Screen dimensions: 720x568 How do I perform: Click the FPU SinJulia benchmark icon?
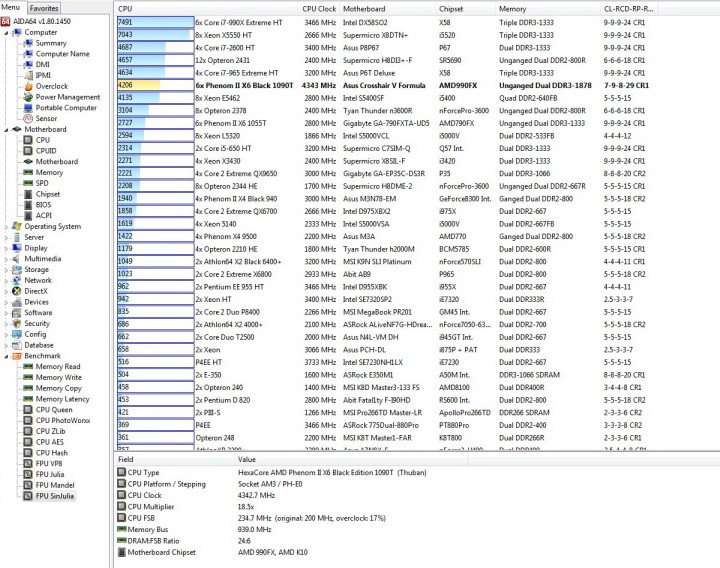coord(28,496)
